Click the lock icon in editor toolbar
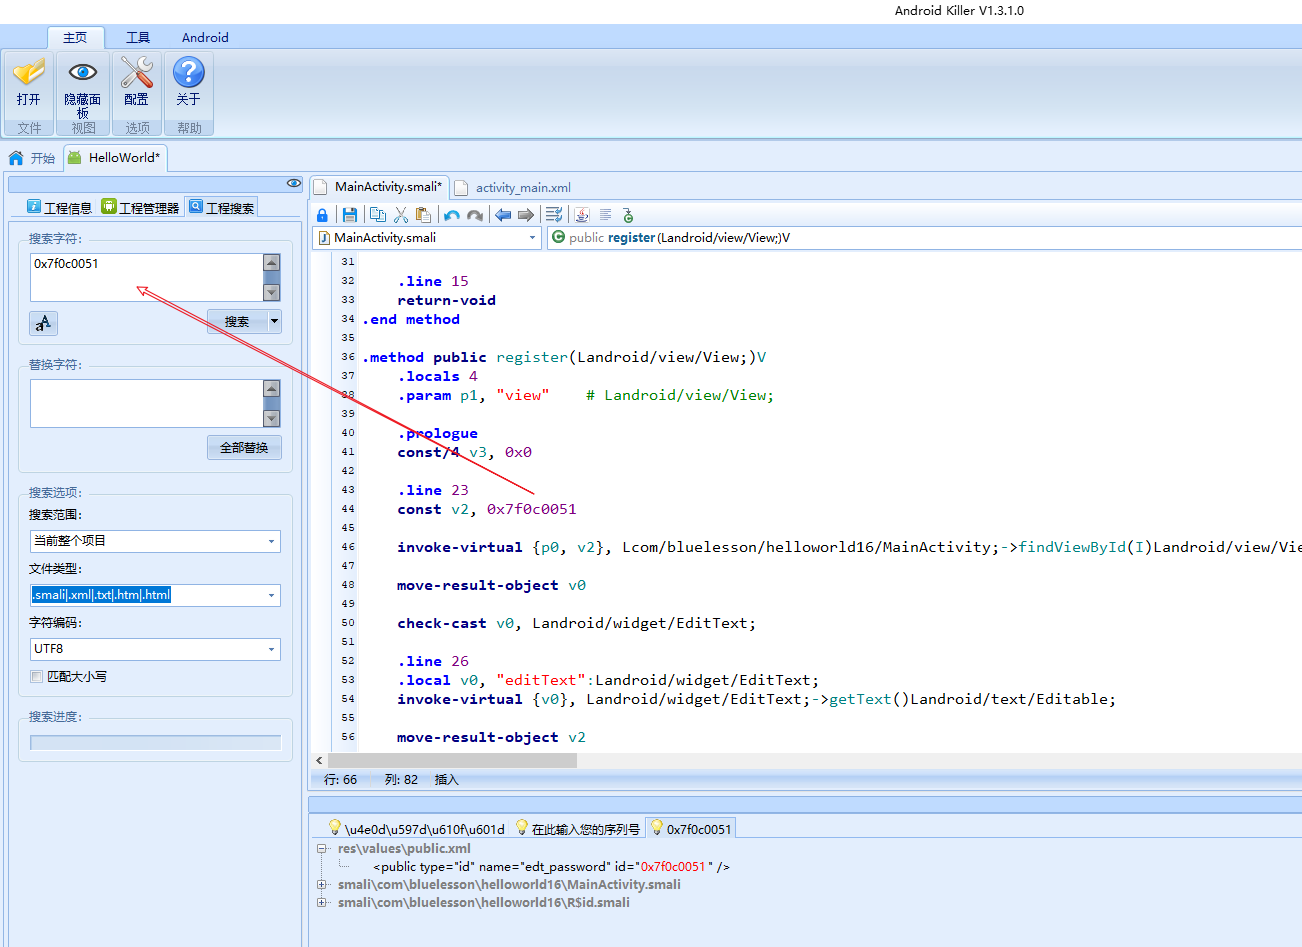This screenshot has width=1302, height=947. [322, 215]
